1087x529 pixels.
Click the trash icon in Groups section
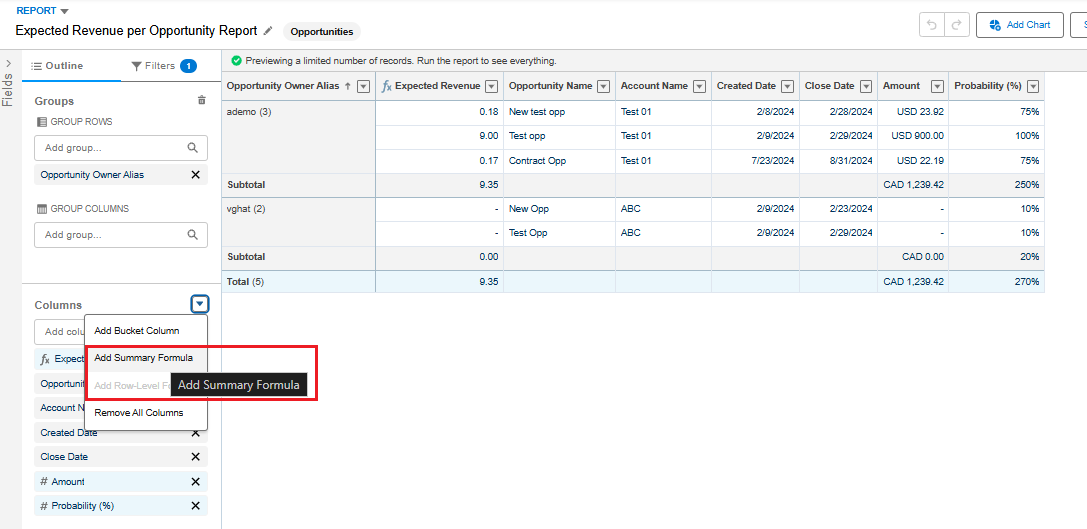click(x=201, y=100)
